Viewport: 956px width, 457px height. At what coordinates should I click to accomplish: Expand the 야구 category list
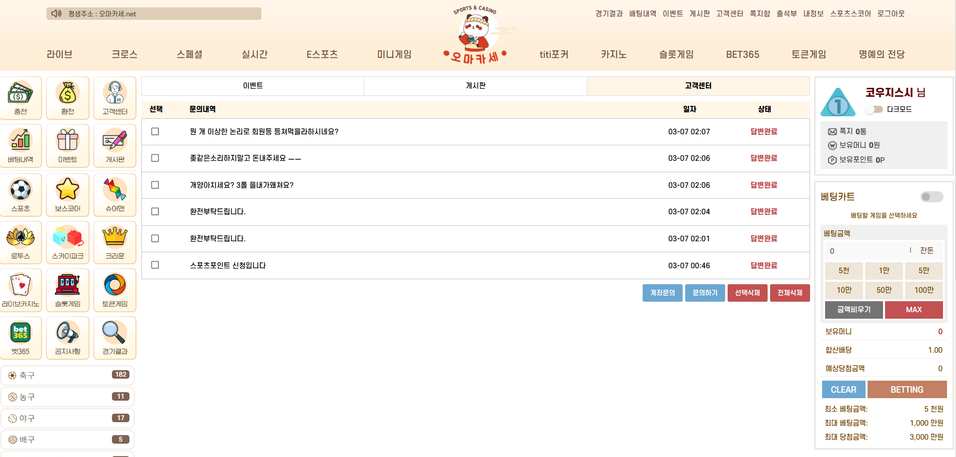68,418
